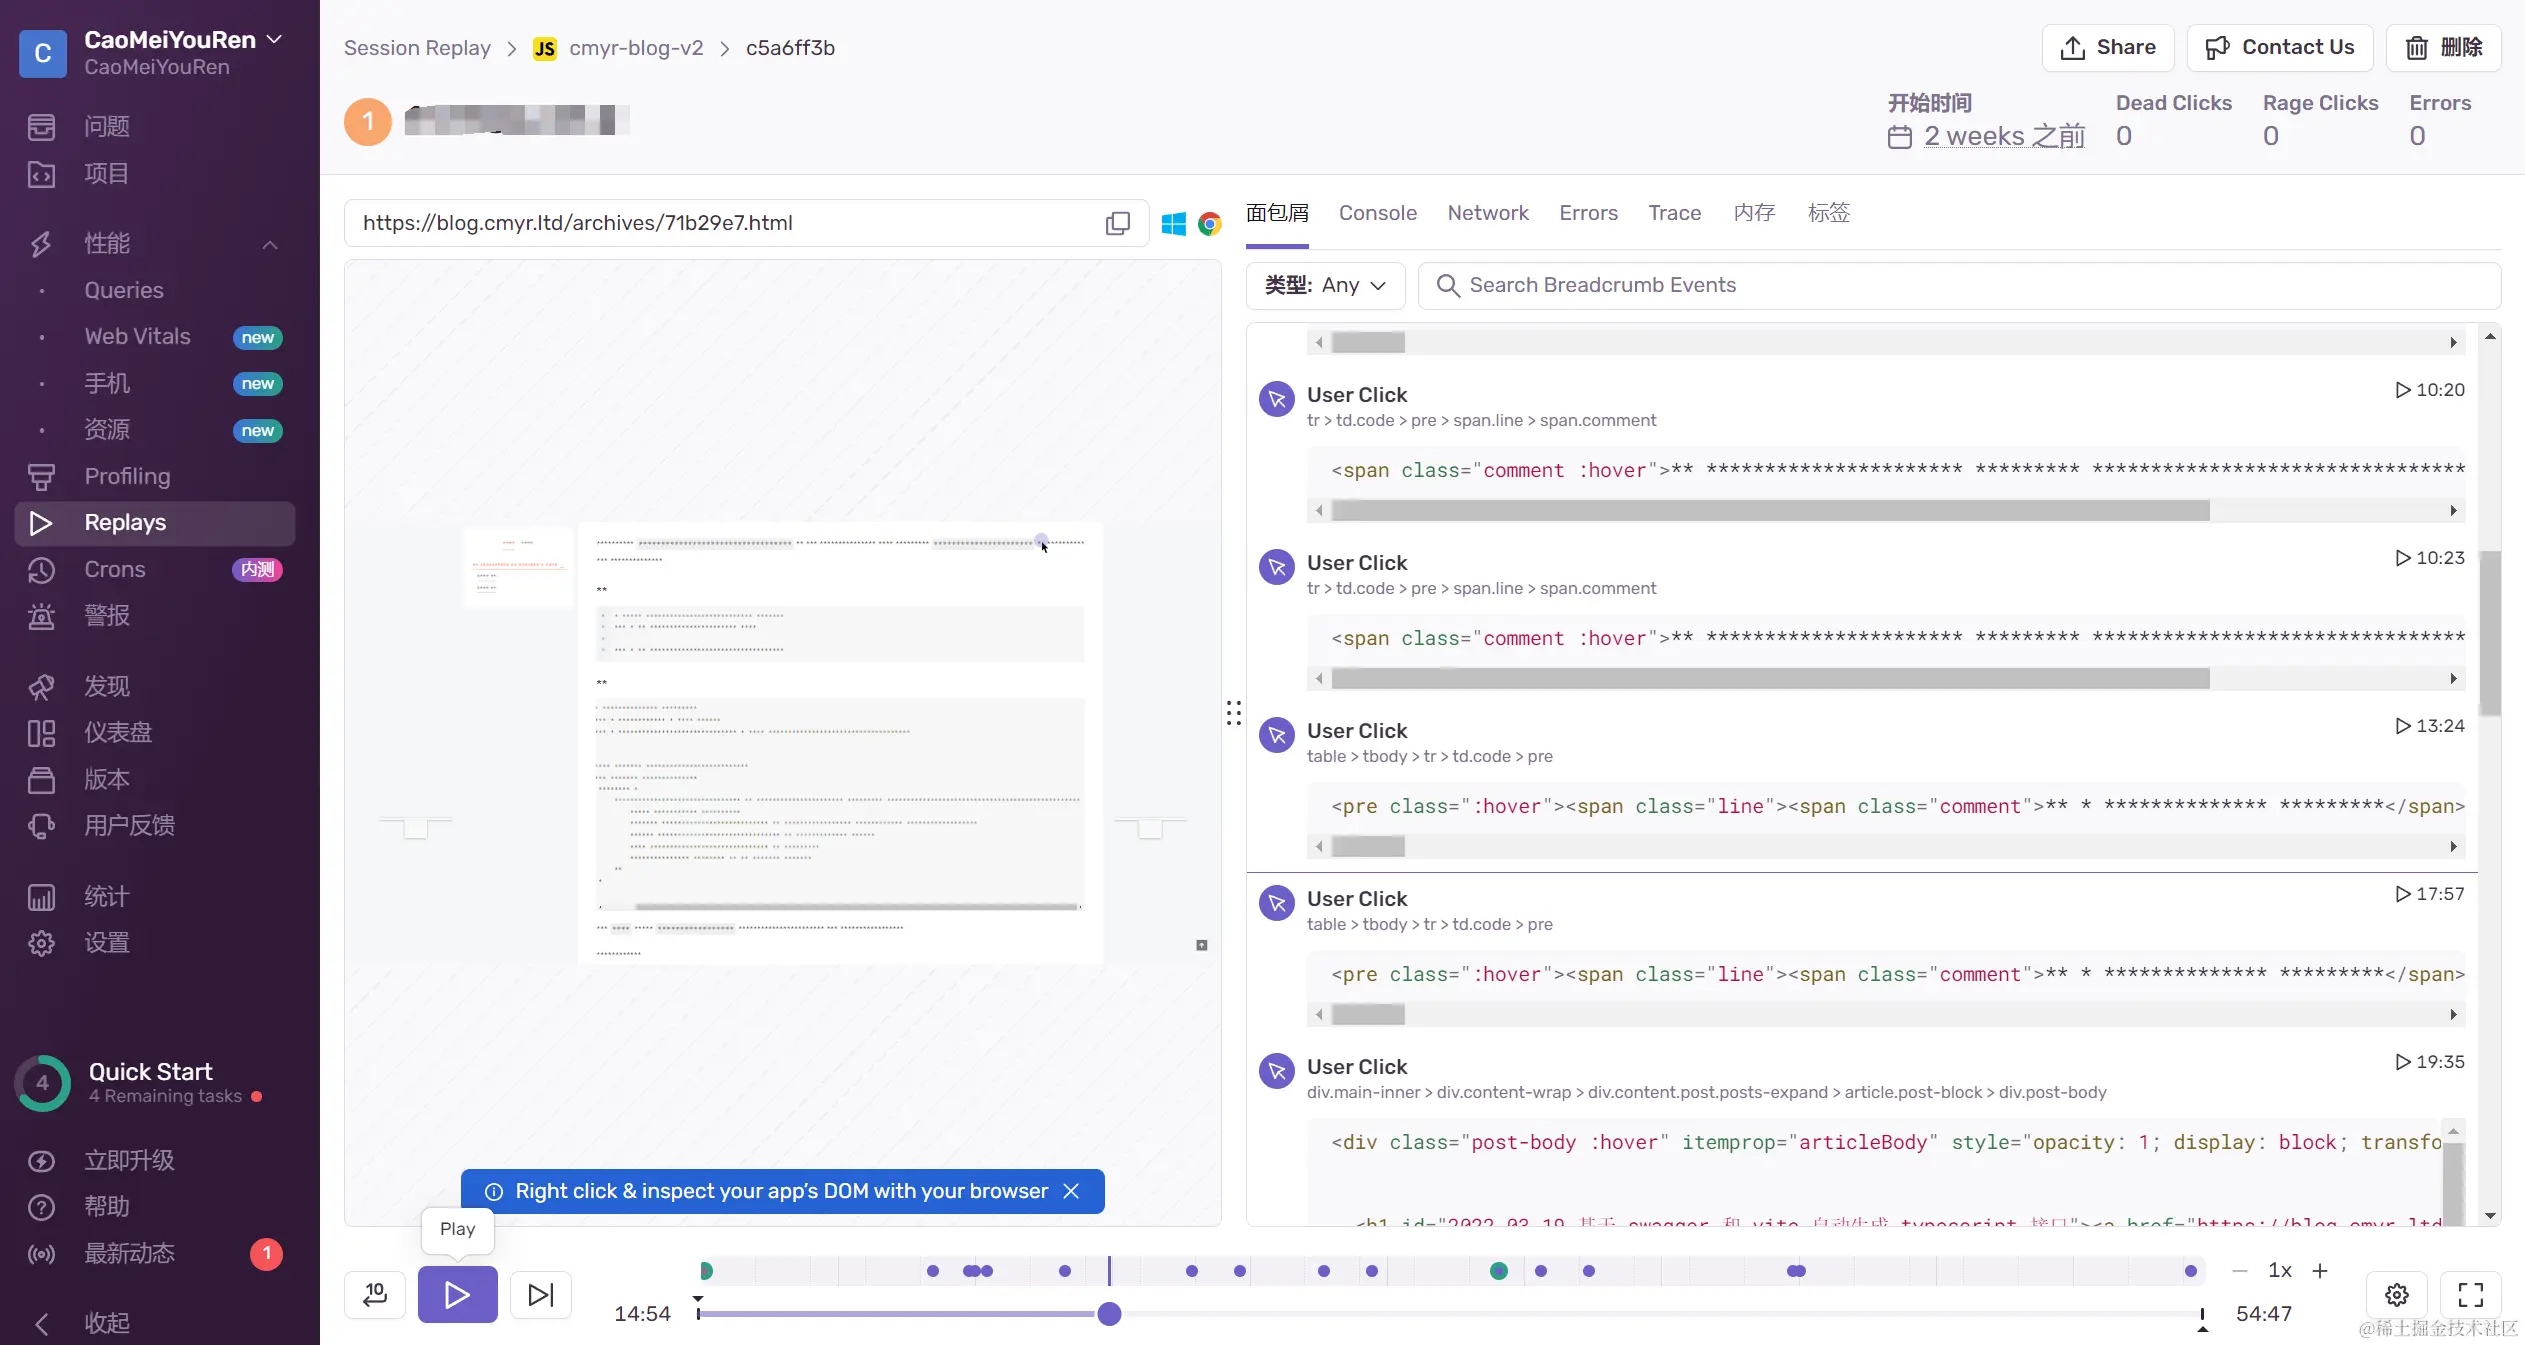The image size is (2525, 1345).
Task: Open replay settings gear icon
Action: tap(2396, 1295)
